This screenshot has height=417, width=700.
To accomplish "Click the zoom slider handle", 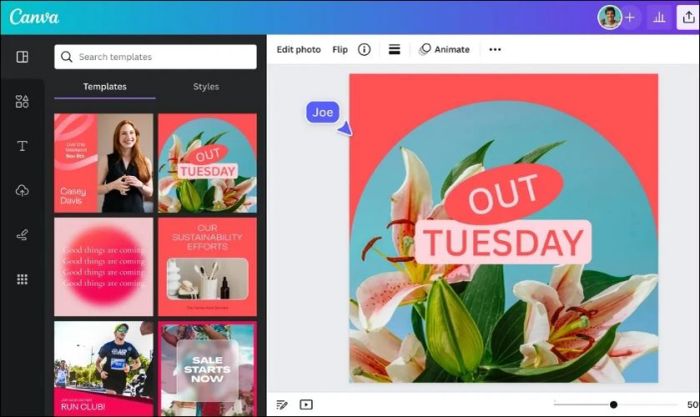I will [x=613, y=404].
